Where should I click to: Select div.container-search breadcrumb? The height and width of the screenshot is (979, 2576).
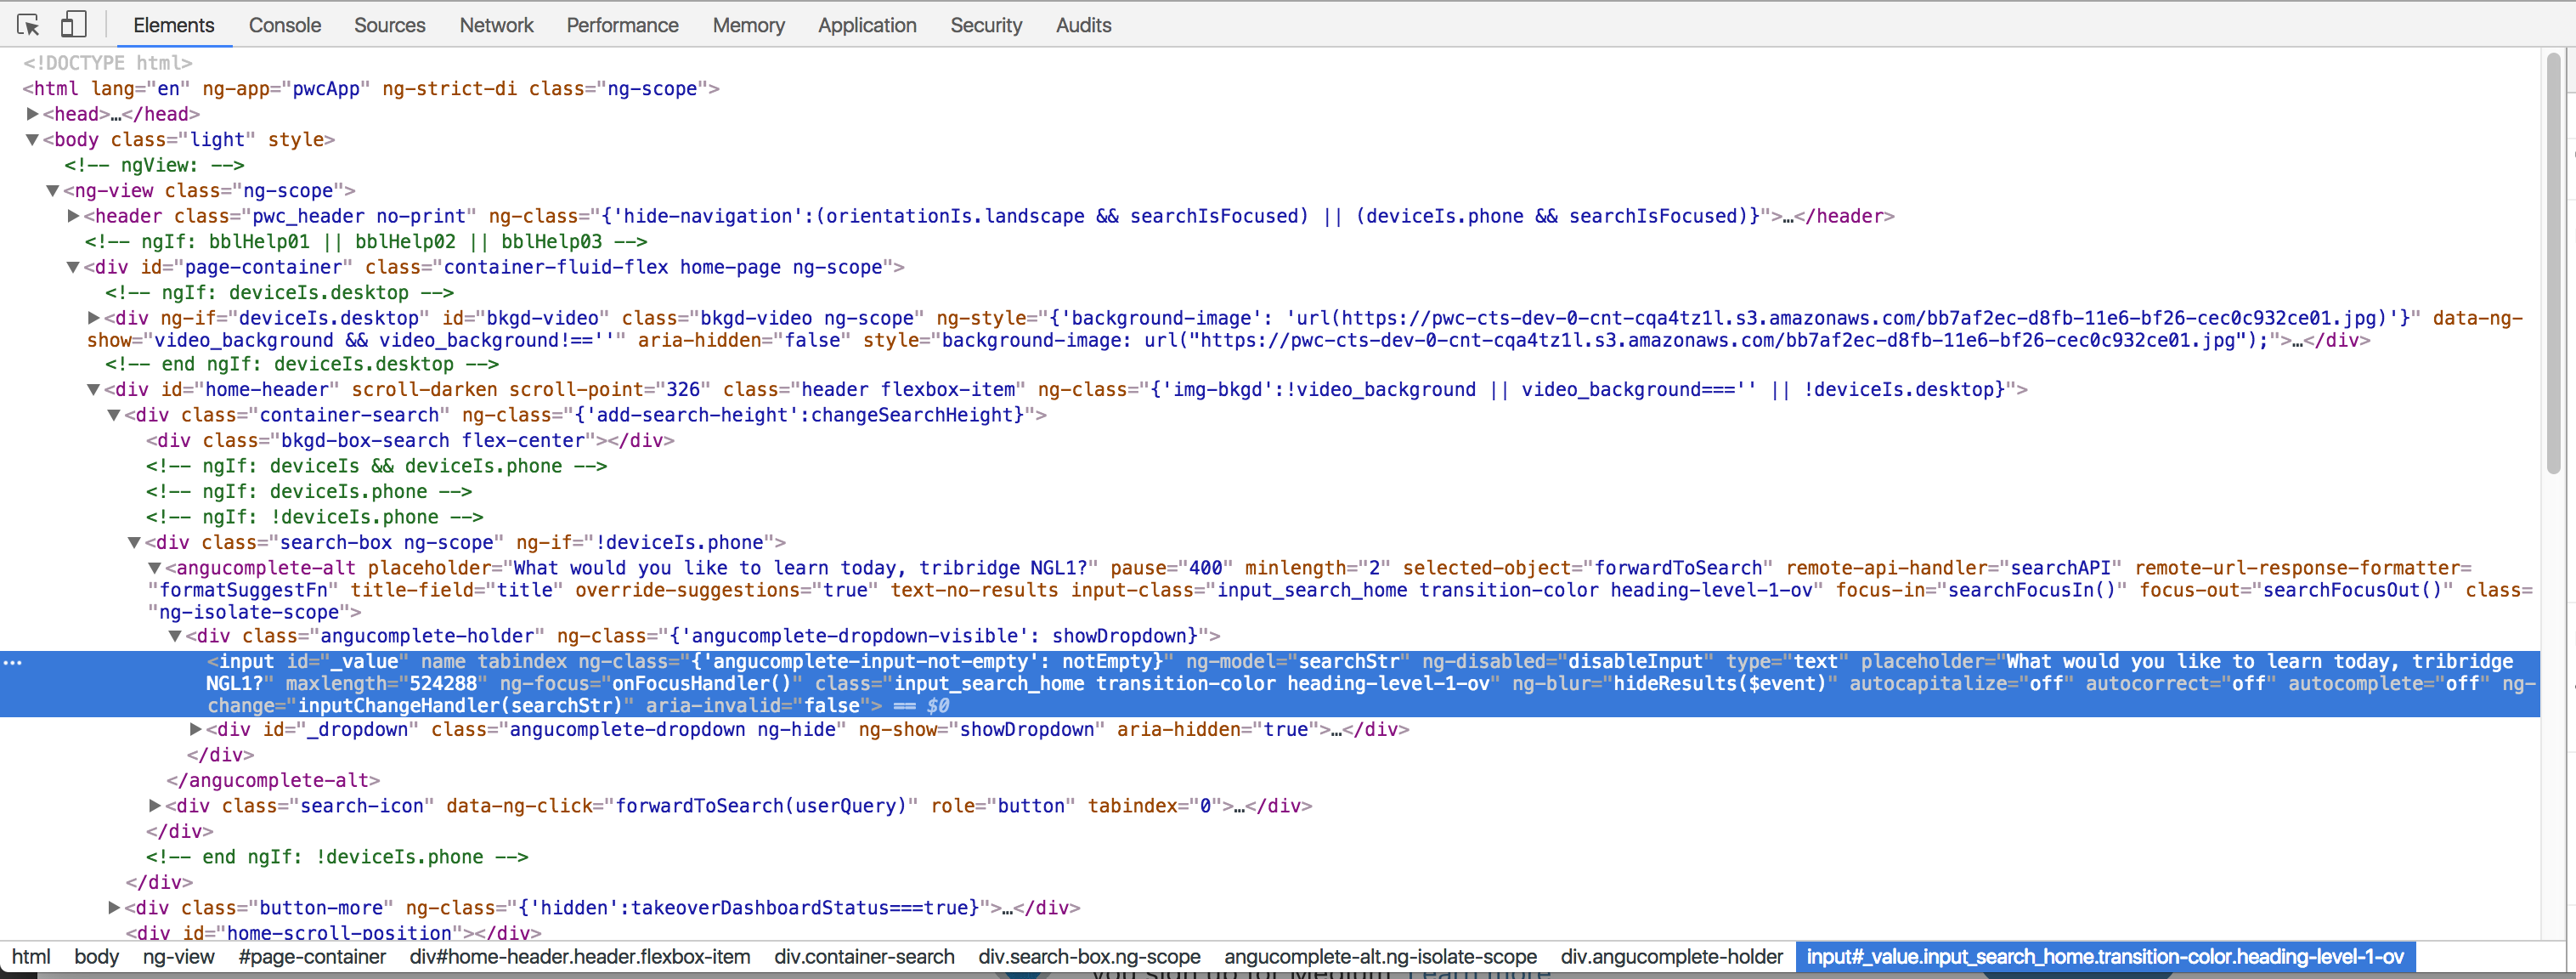pyautogui.click(x=864, y=957)
